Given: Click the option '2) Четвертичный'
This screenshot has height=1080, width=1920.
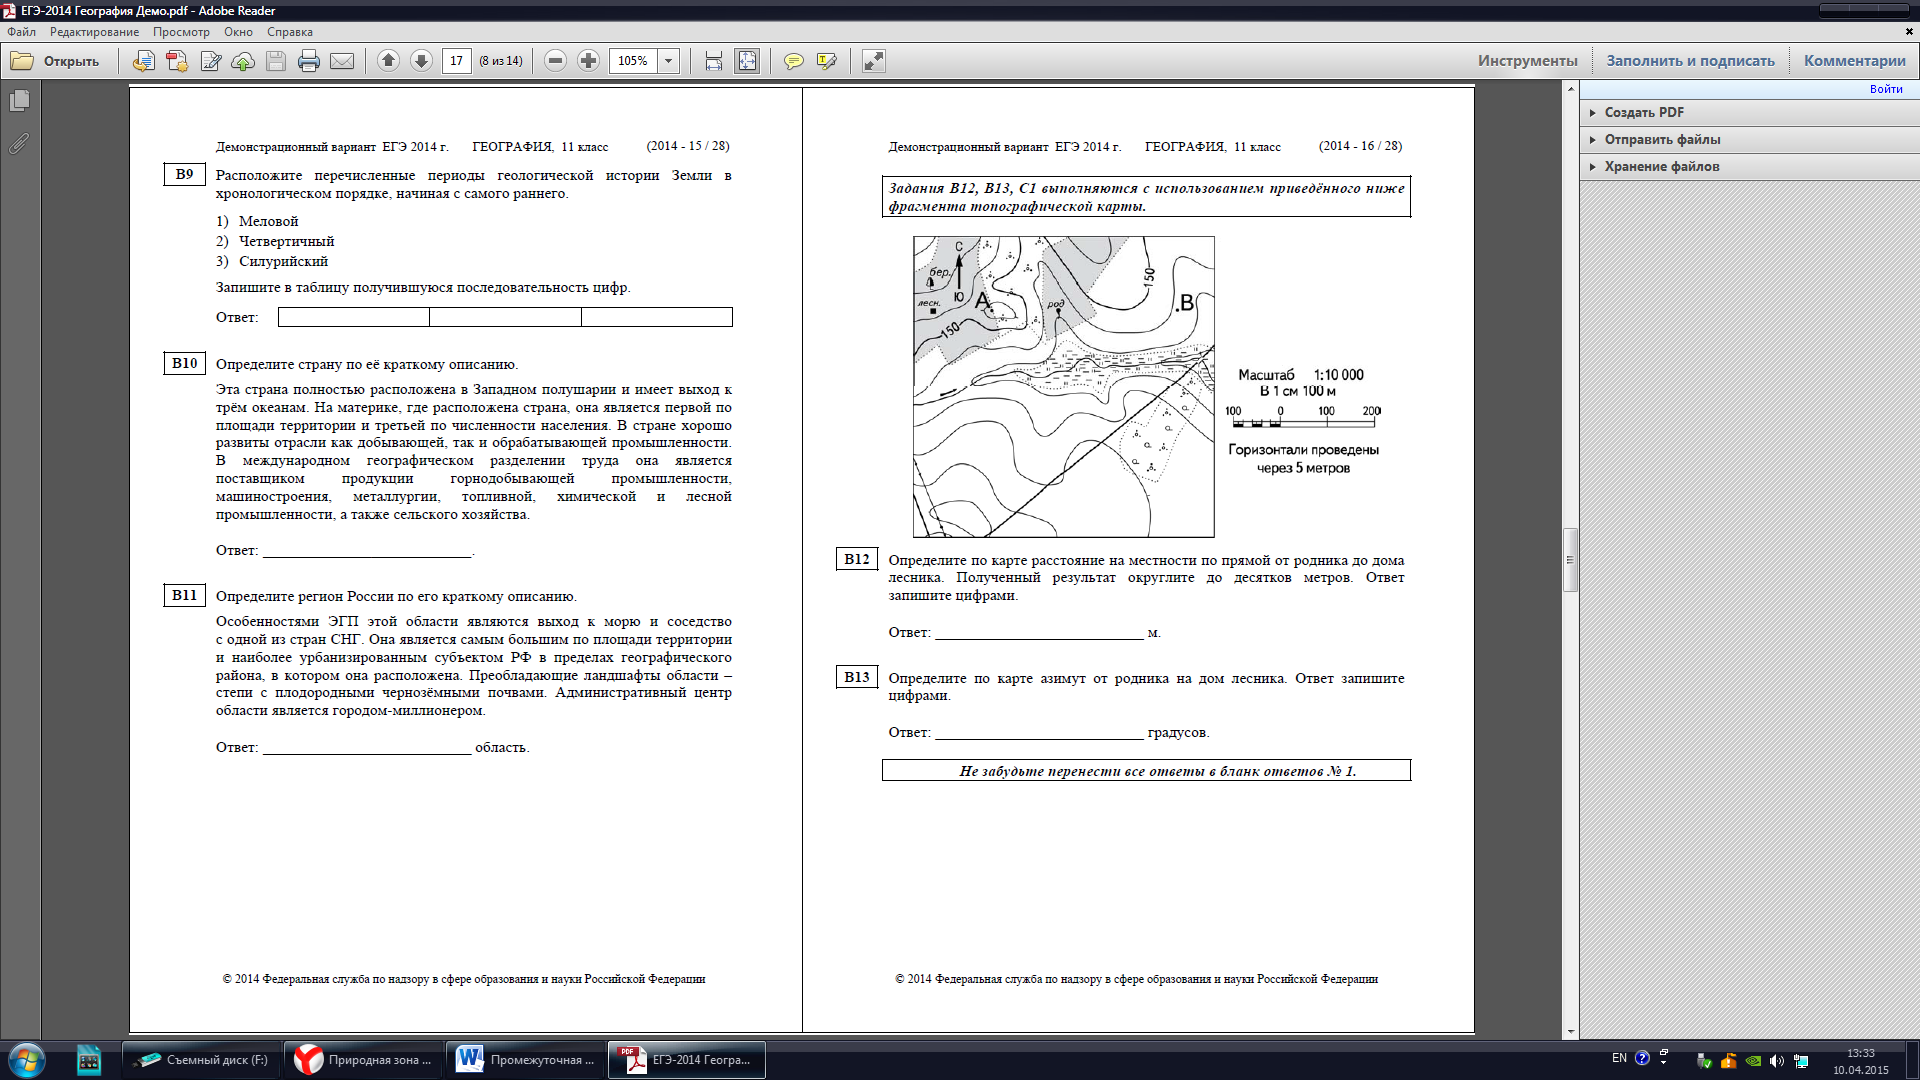Looking at the screenshot, I should 275,241.
